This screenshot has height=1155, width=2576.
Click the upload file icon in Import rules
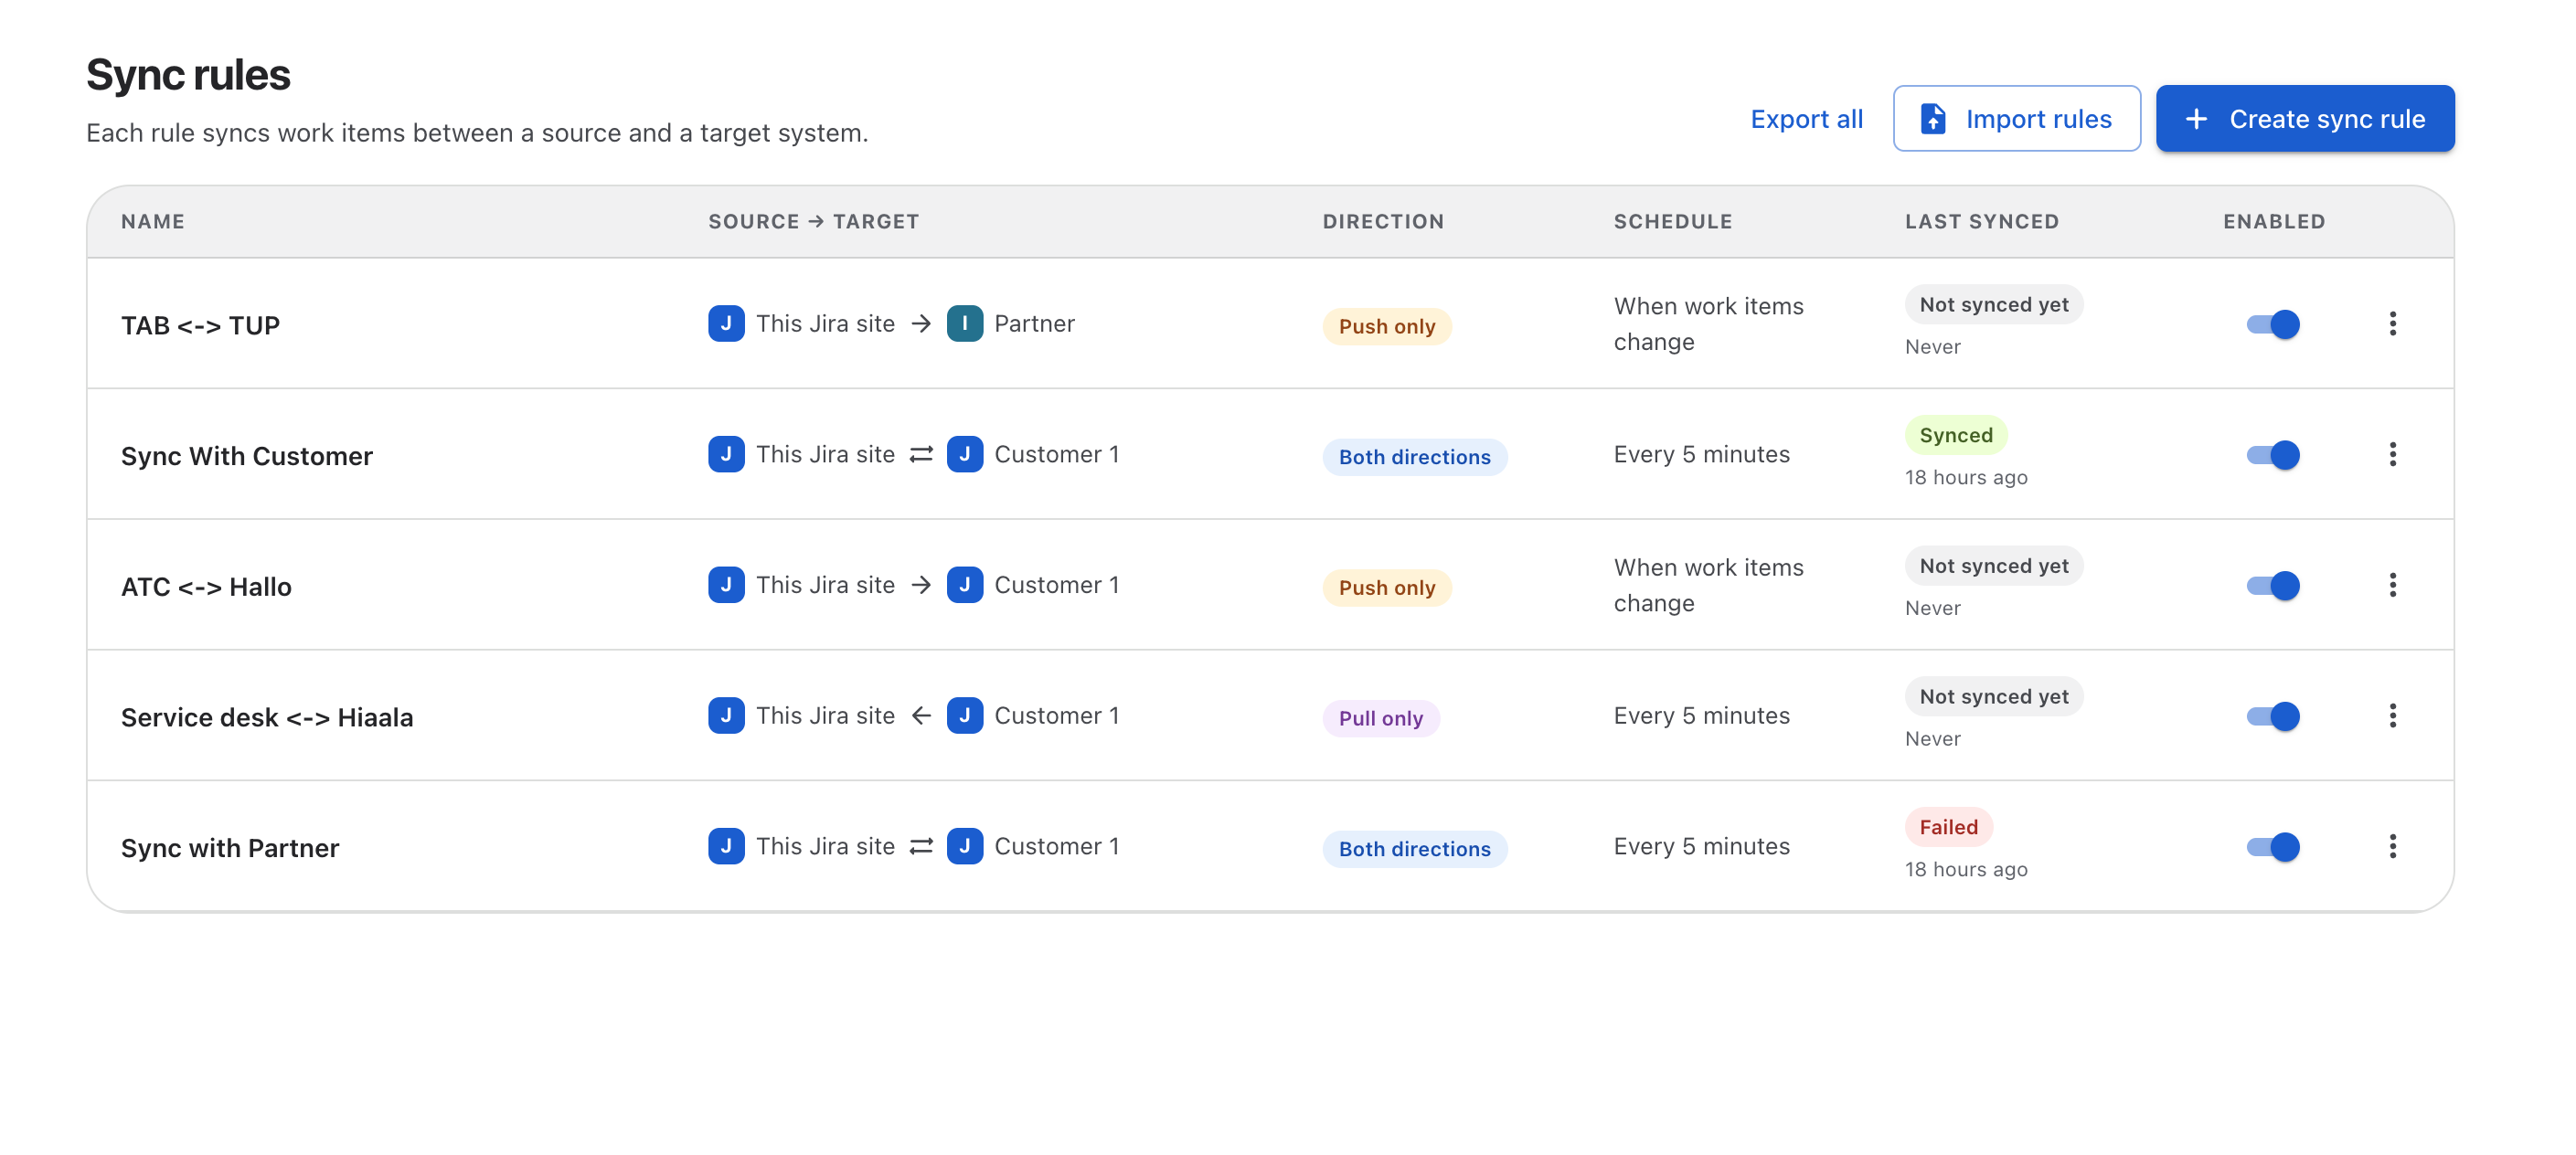point(1933,119)
